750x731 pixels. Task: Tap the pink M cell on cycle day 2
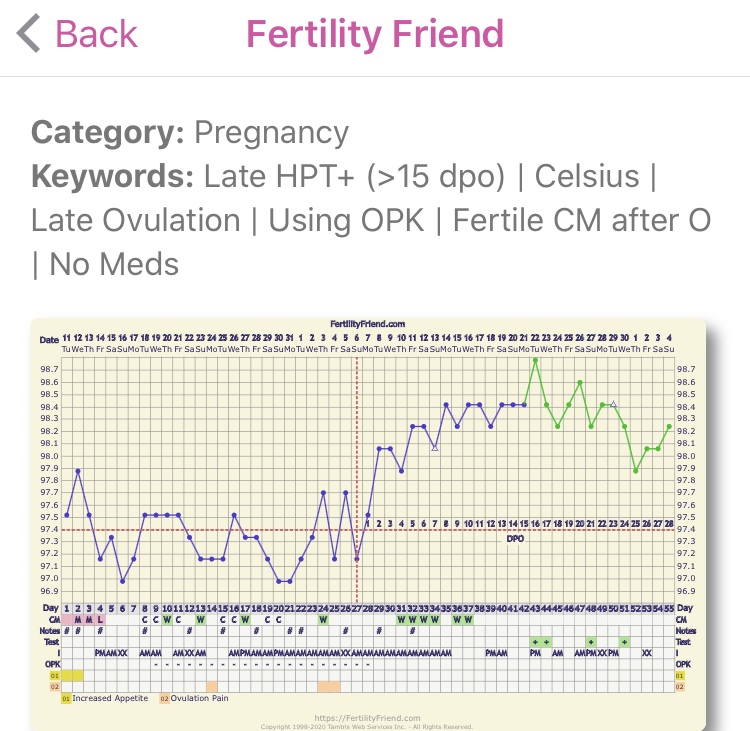[78, 619]
